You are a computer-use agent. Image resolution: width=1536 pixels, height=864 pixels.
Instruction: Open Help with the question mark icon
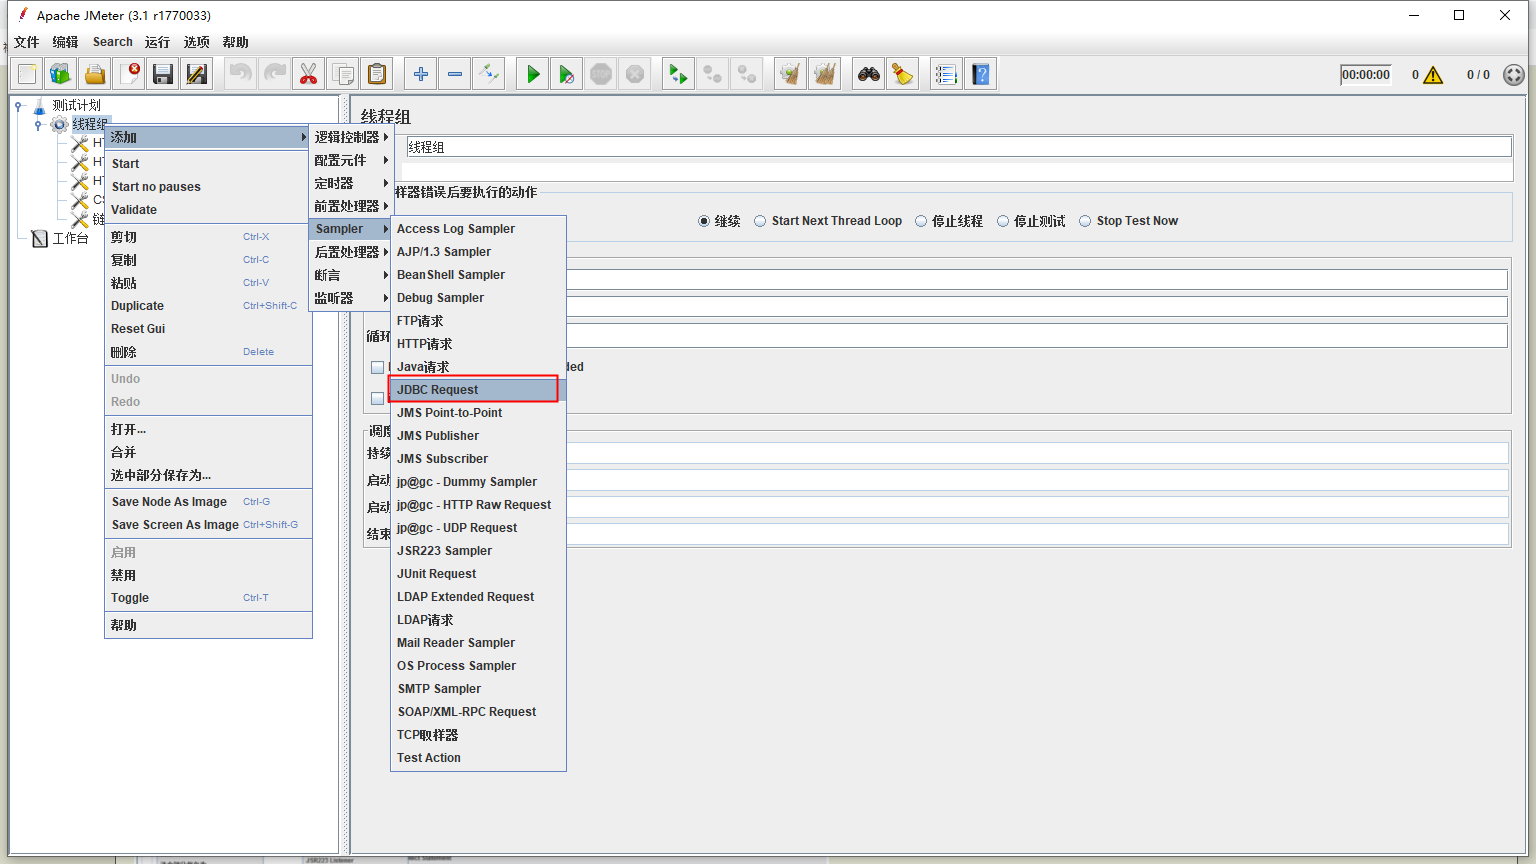(x=981, y=74)
